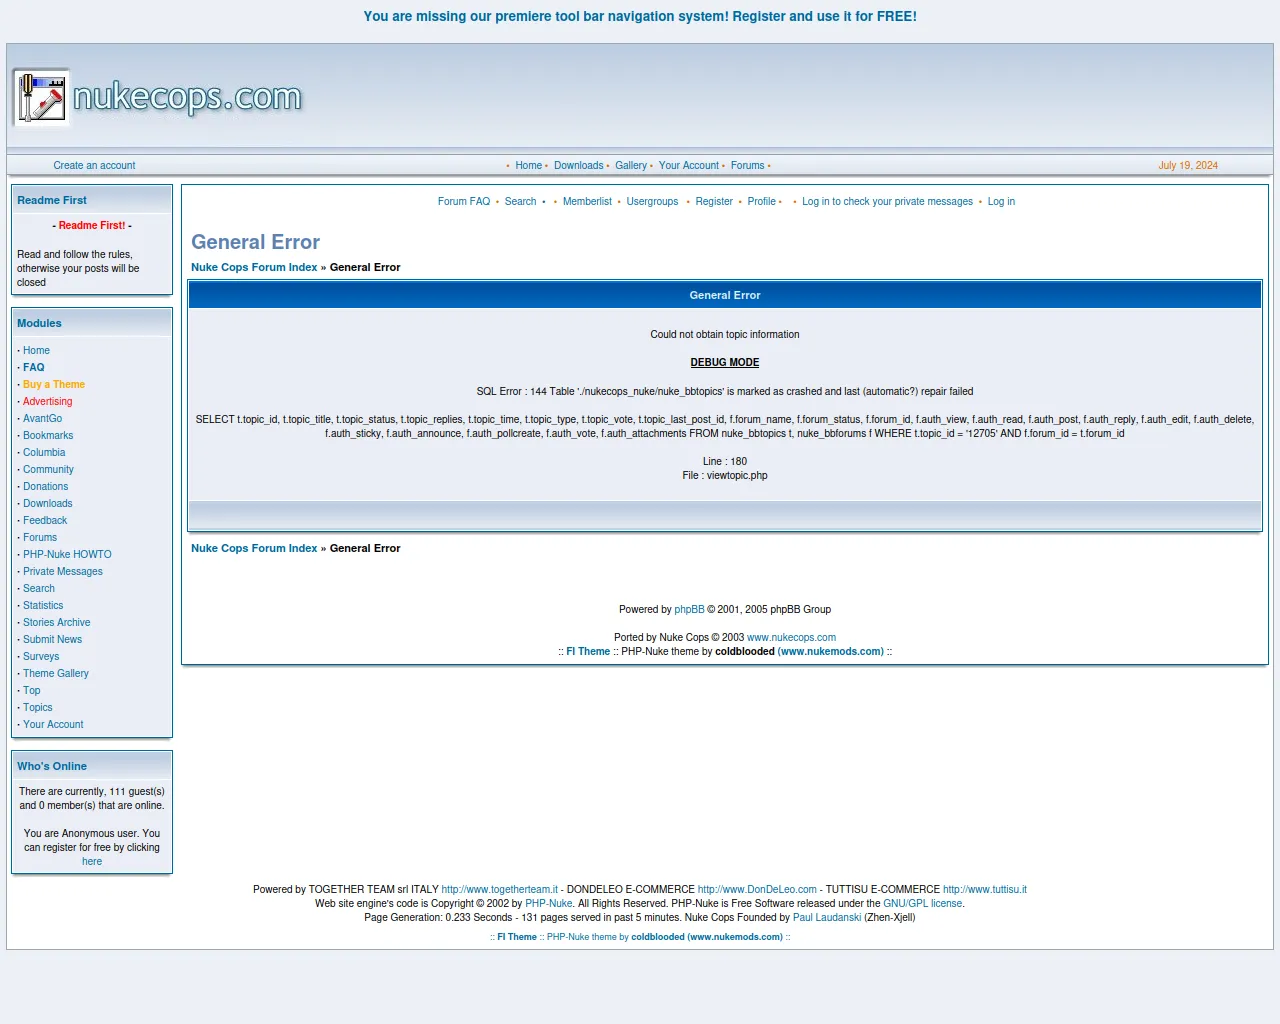Click the 'here' registration link

(92, 862)
